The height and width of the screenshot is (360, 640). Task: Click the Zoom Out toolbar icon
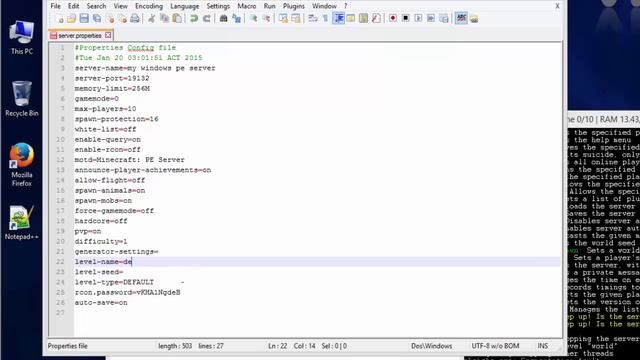266,18
